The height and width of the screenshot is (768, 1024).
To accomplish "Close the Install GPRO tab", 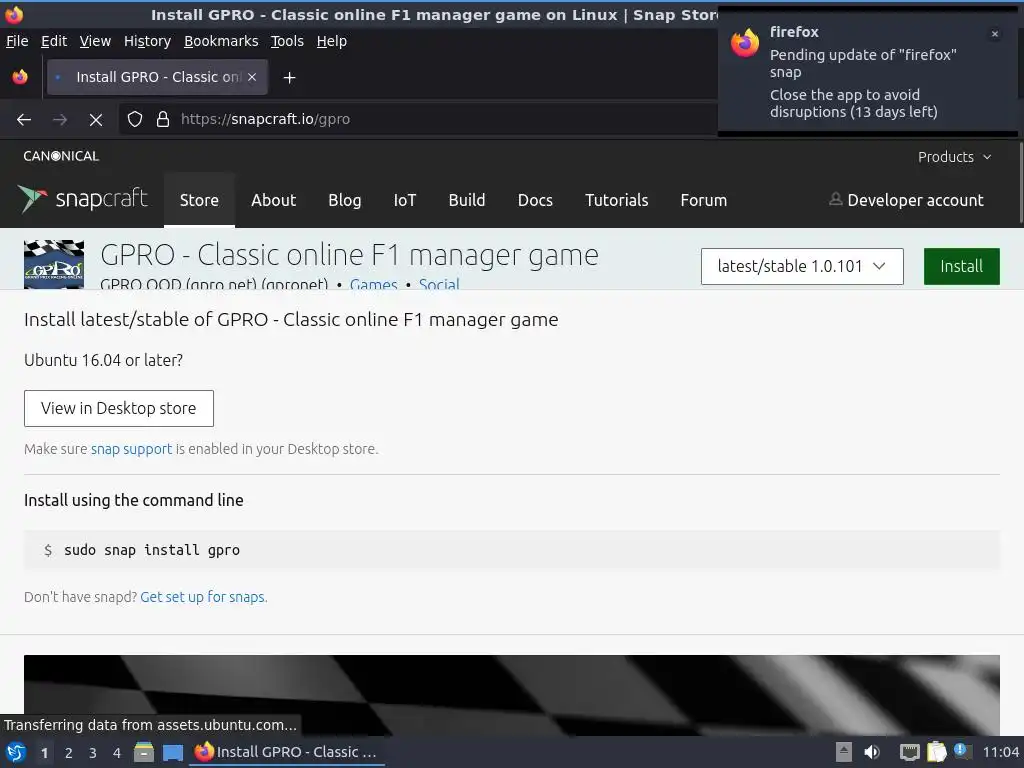I will click(x=252, y=77).
